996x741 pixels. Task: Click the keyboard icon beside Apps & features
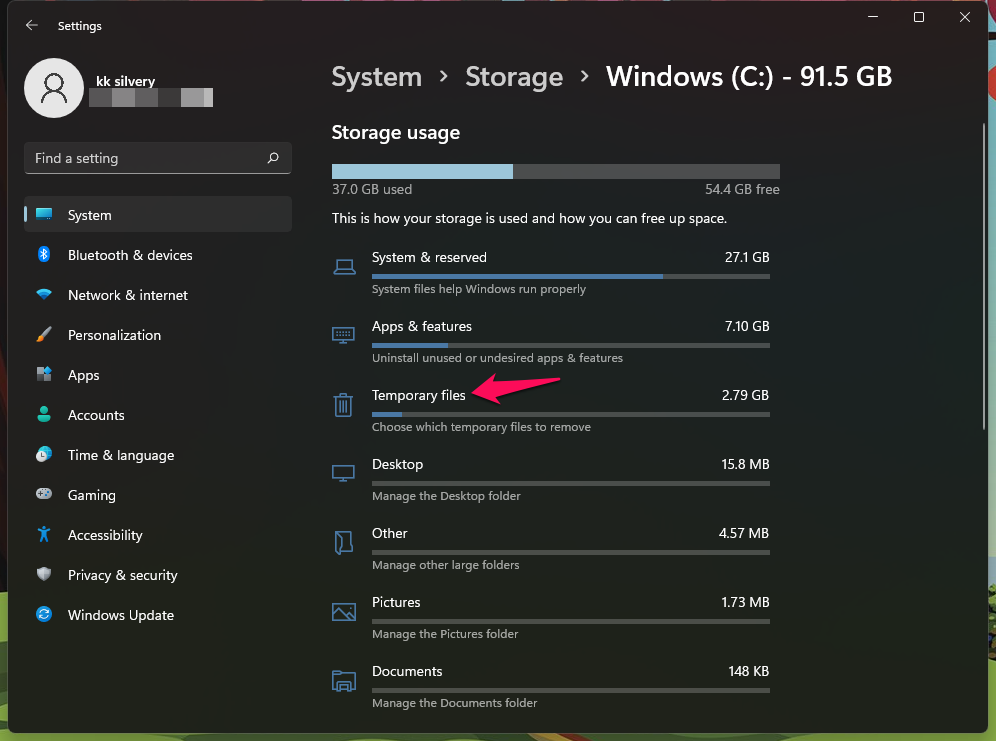(x=344, y=335)
